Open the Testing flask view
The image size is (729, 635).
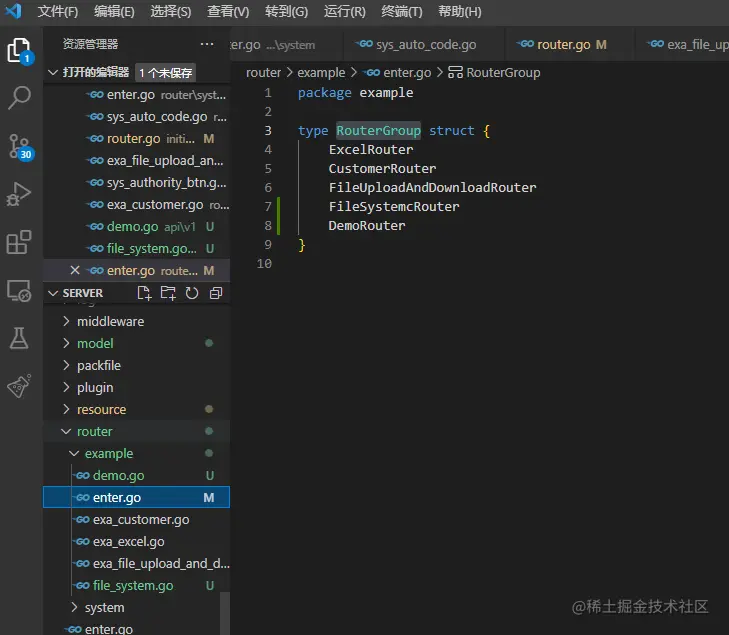pyautogui.click(x=19, y=338)
